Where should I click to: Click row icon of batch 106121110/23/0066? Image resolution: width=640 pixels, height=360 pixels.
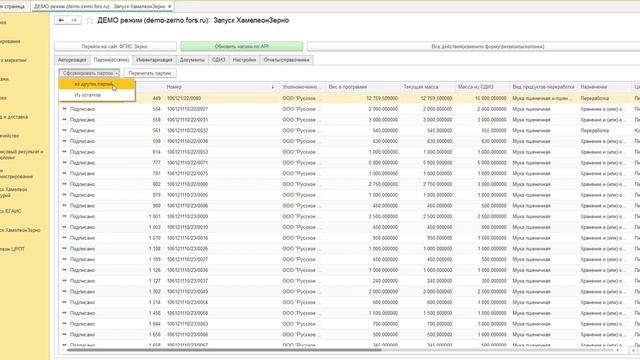click(x=64, y=334)
